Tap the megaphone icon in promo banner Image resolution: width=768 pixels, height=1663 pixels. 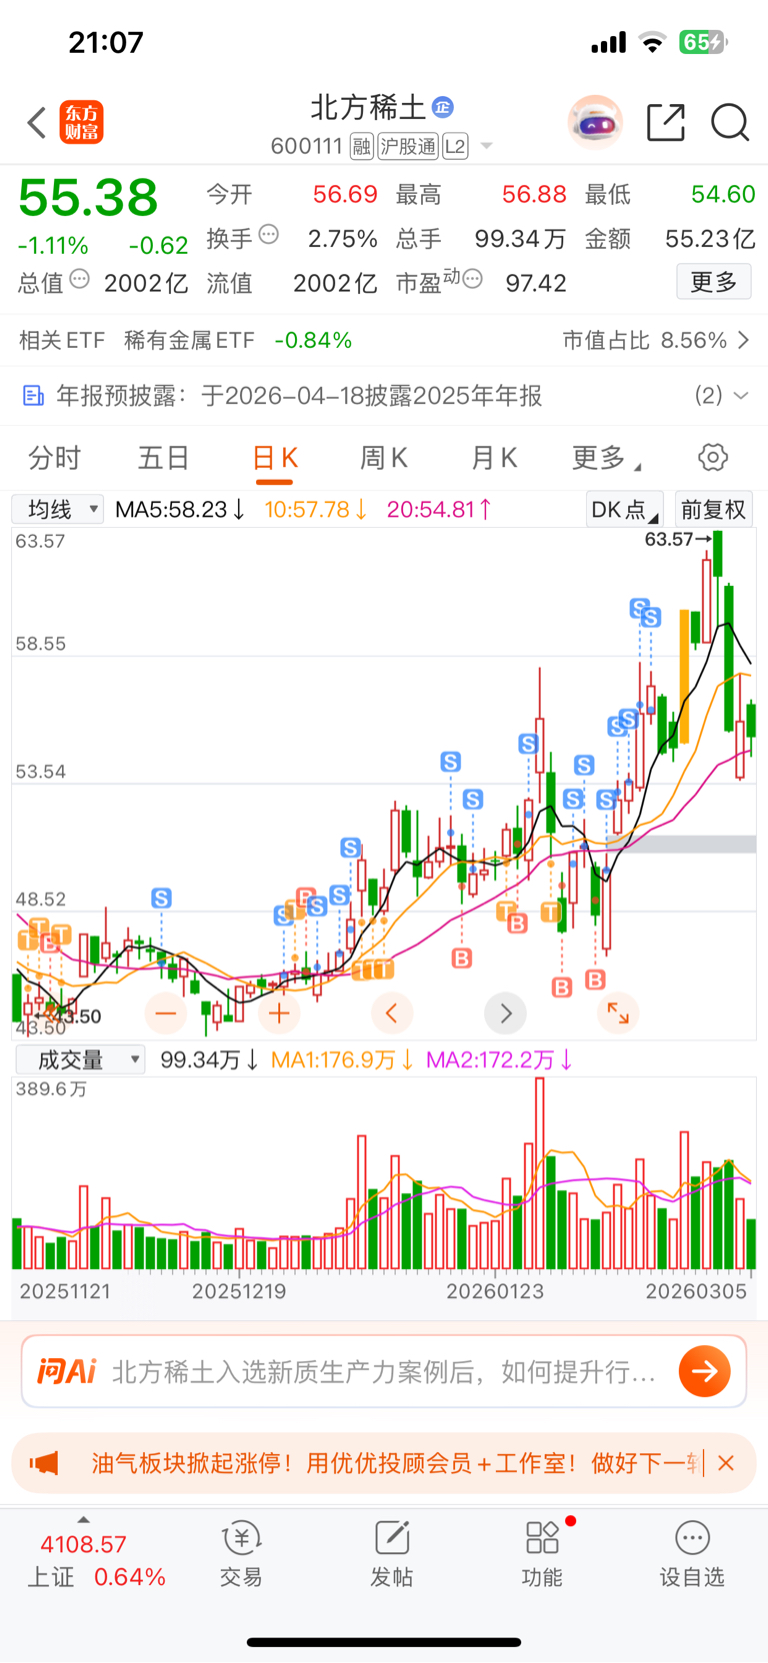[44, 1464]
